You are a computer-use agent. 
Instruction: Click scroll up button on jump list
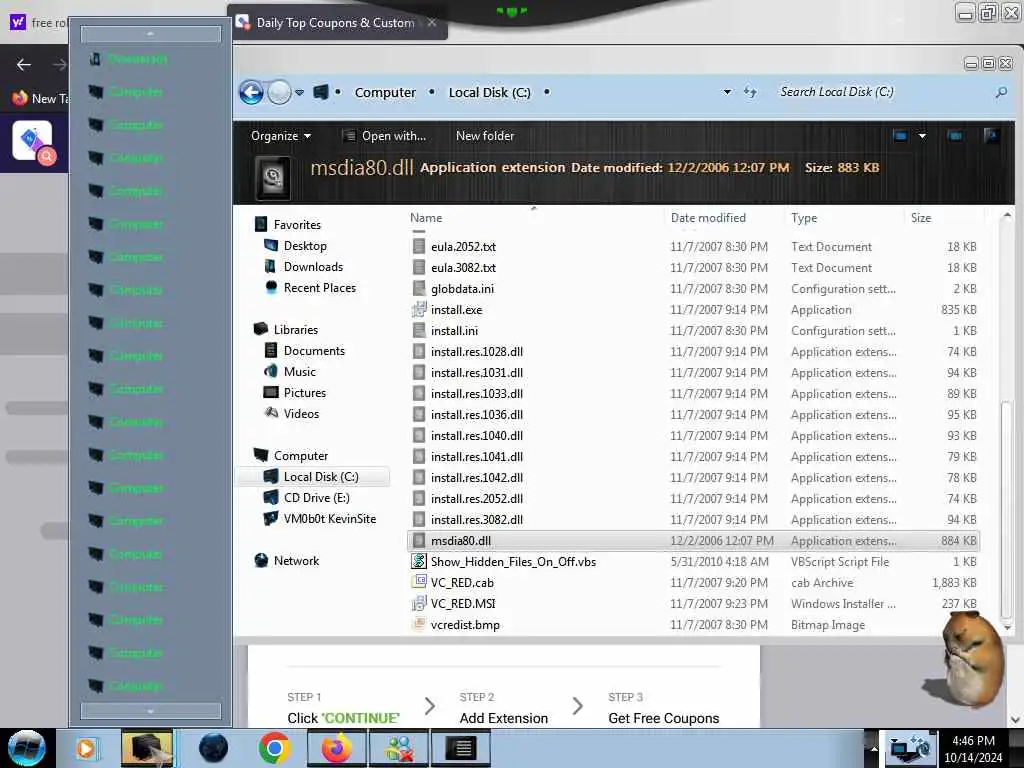tap(151, 34)
